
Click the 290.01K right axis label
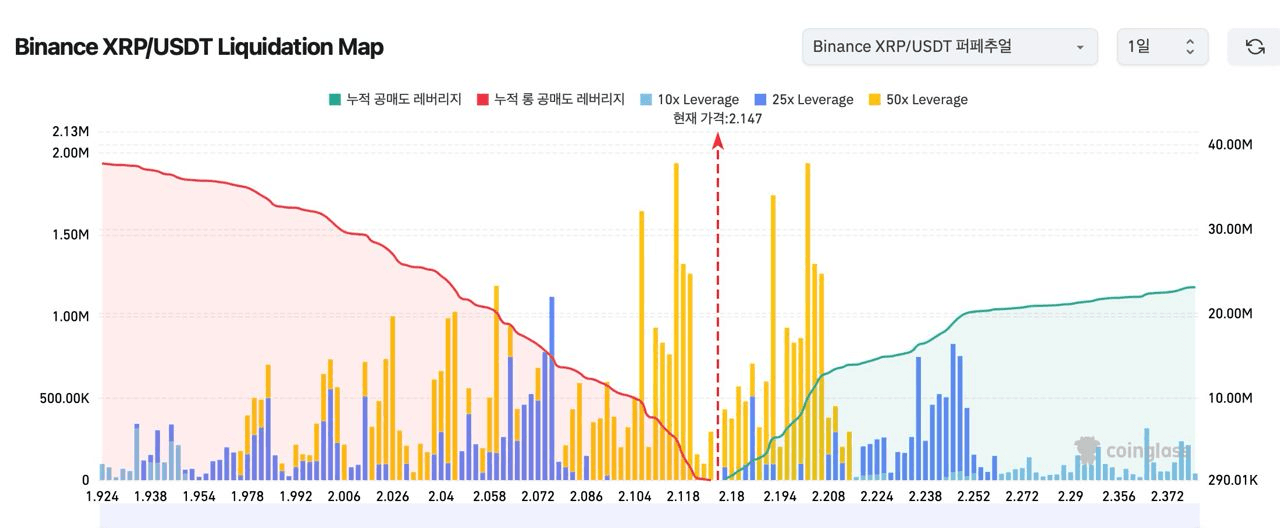1232,480
